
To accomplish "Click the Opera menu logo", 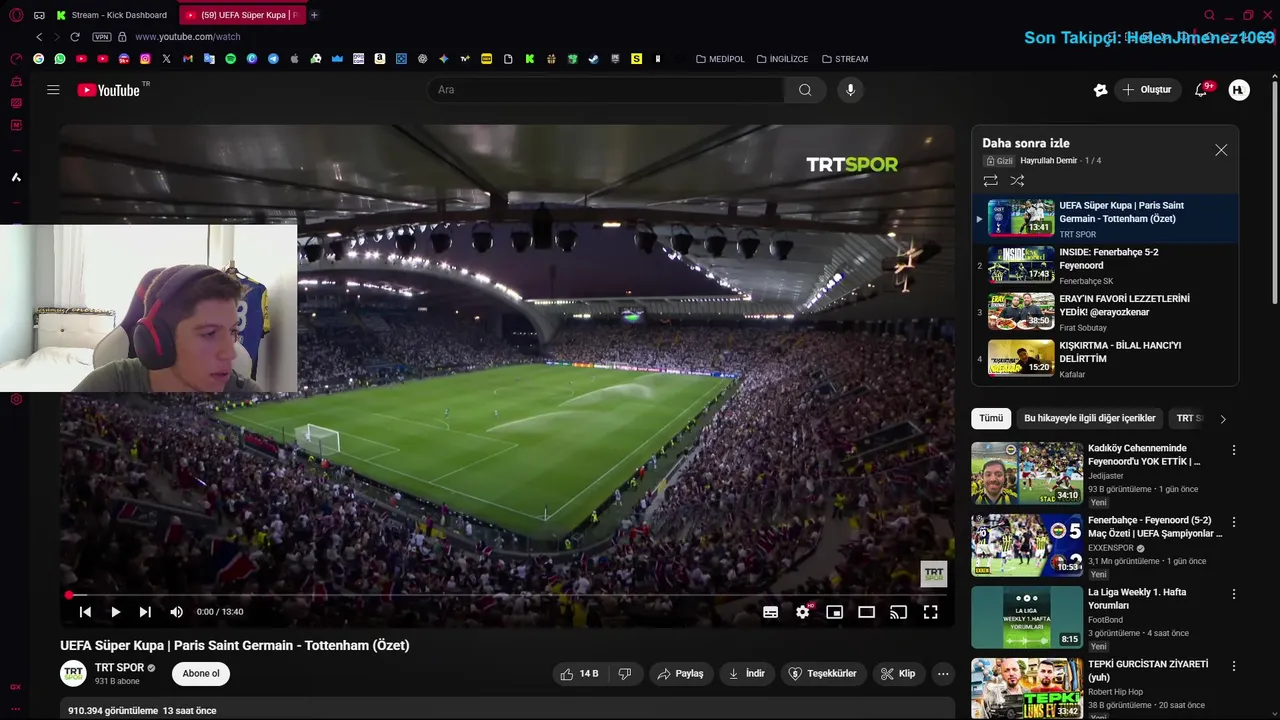I will 16,15.
